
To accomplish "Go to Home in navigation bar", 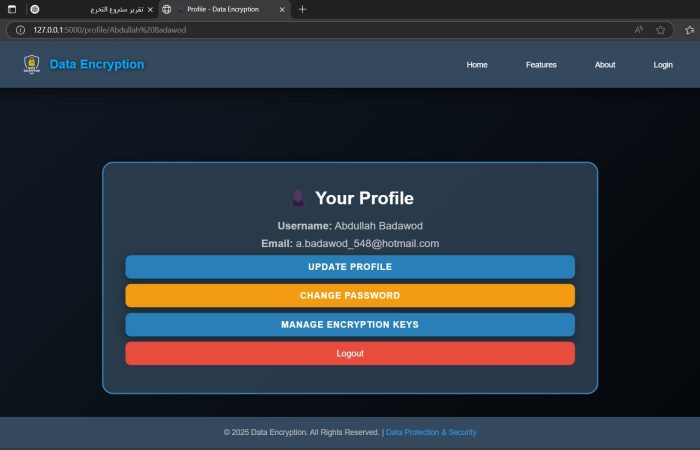I will [477, 65].
